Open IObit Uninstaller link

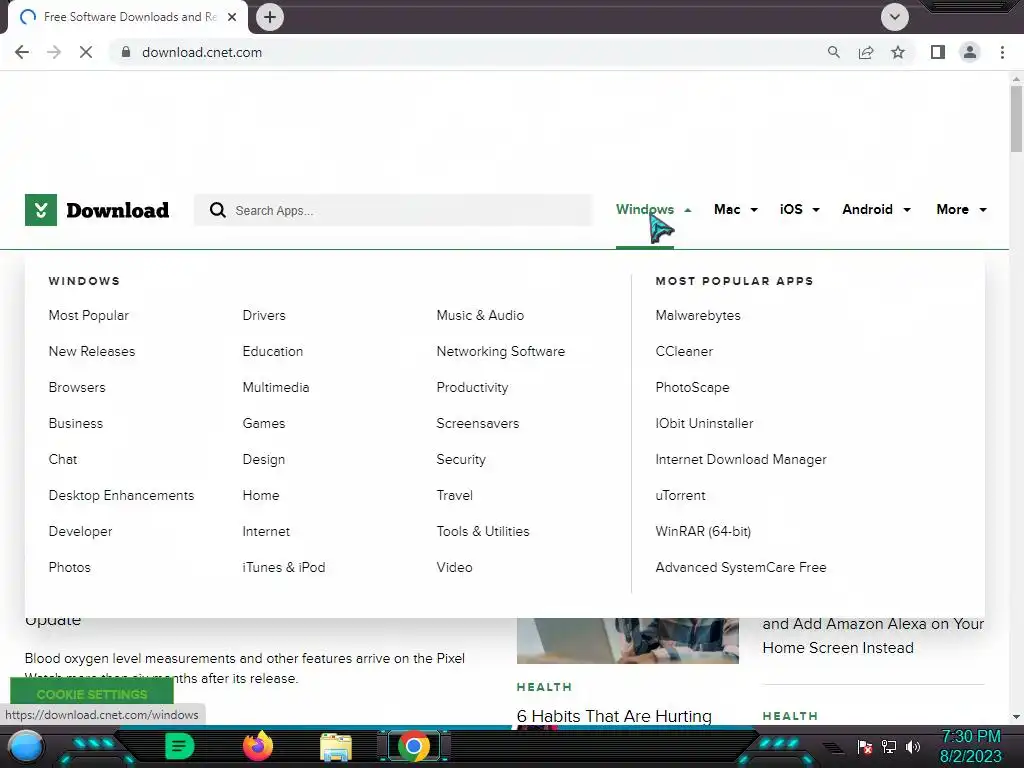point(705,423)
